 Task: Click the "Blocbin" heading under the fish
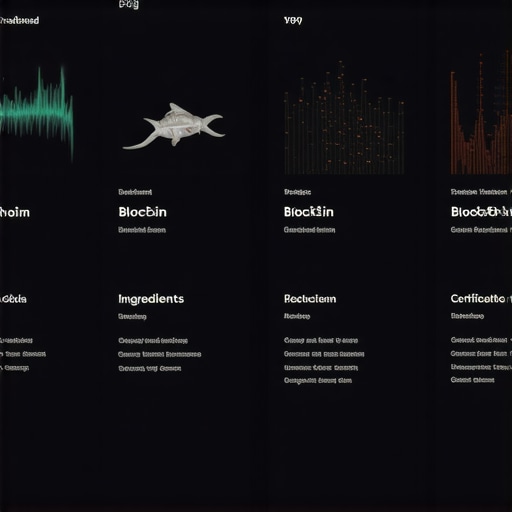142,212
